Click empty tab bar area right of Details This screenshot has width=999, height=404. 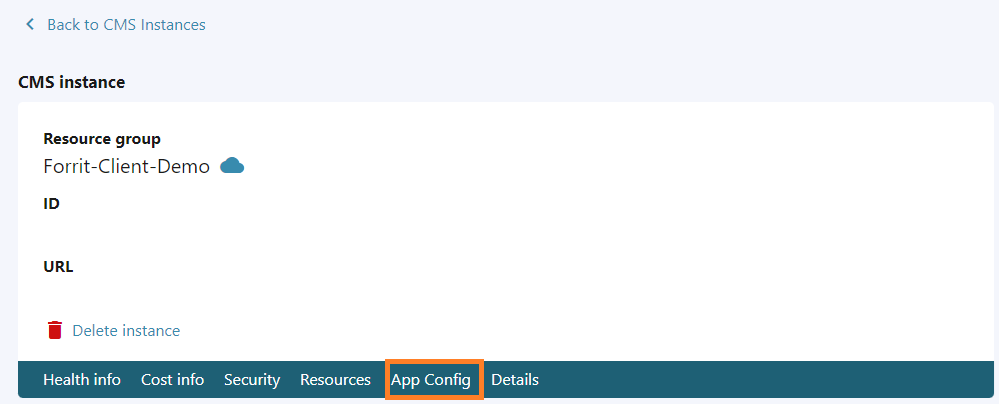[760, 380]
